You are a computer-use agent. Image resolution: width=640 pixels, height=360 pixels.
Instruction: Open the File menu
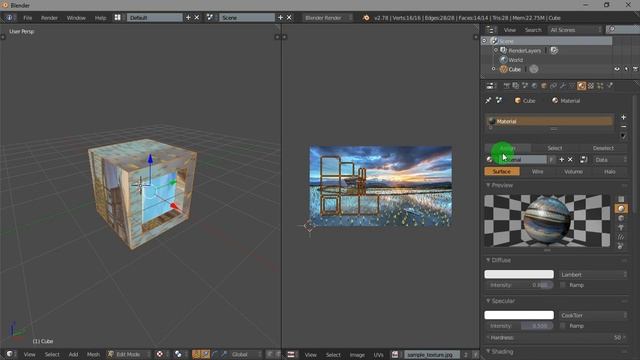click(x=27, y=18)
